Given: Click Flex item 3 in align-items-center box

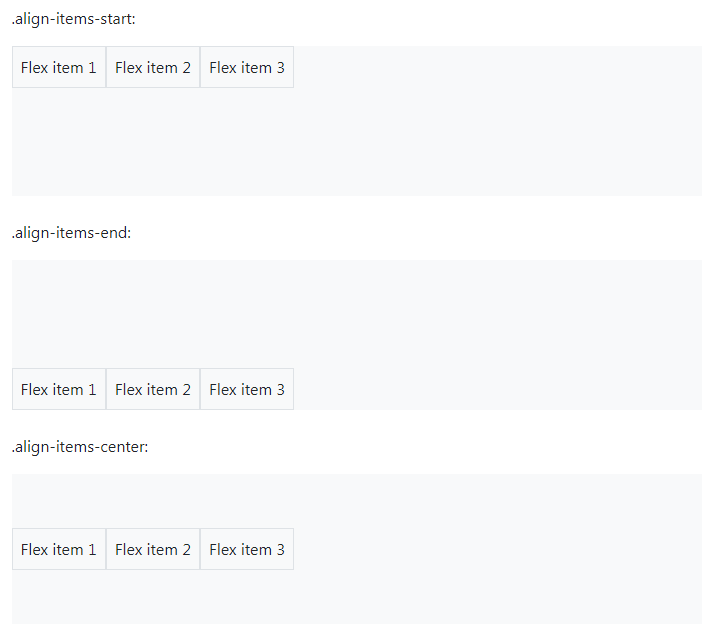Looking at the screenshot, I should pyautogui.click(x=247, y=549).
